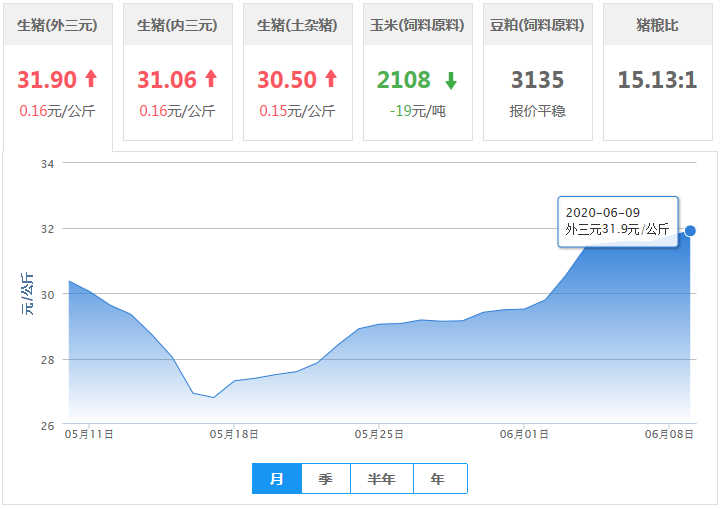The image size is (720, 509).
Task: Select the 豆粕(饲料原料) tab
Action: pos(537,25)
